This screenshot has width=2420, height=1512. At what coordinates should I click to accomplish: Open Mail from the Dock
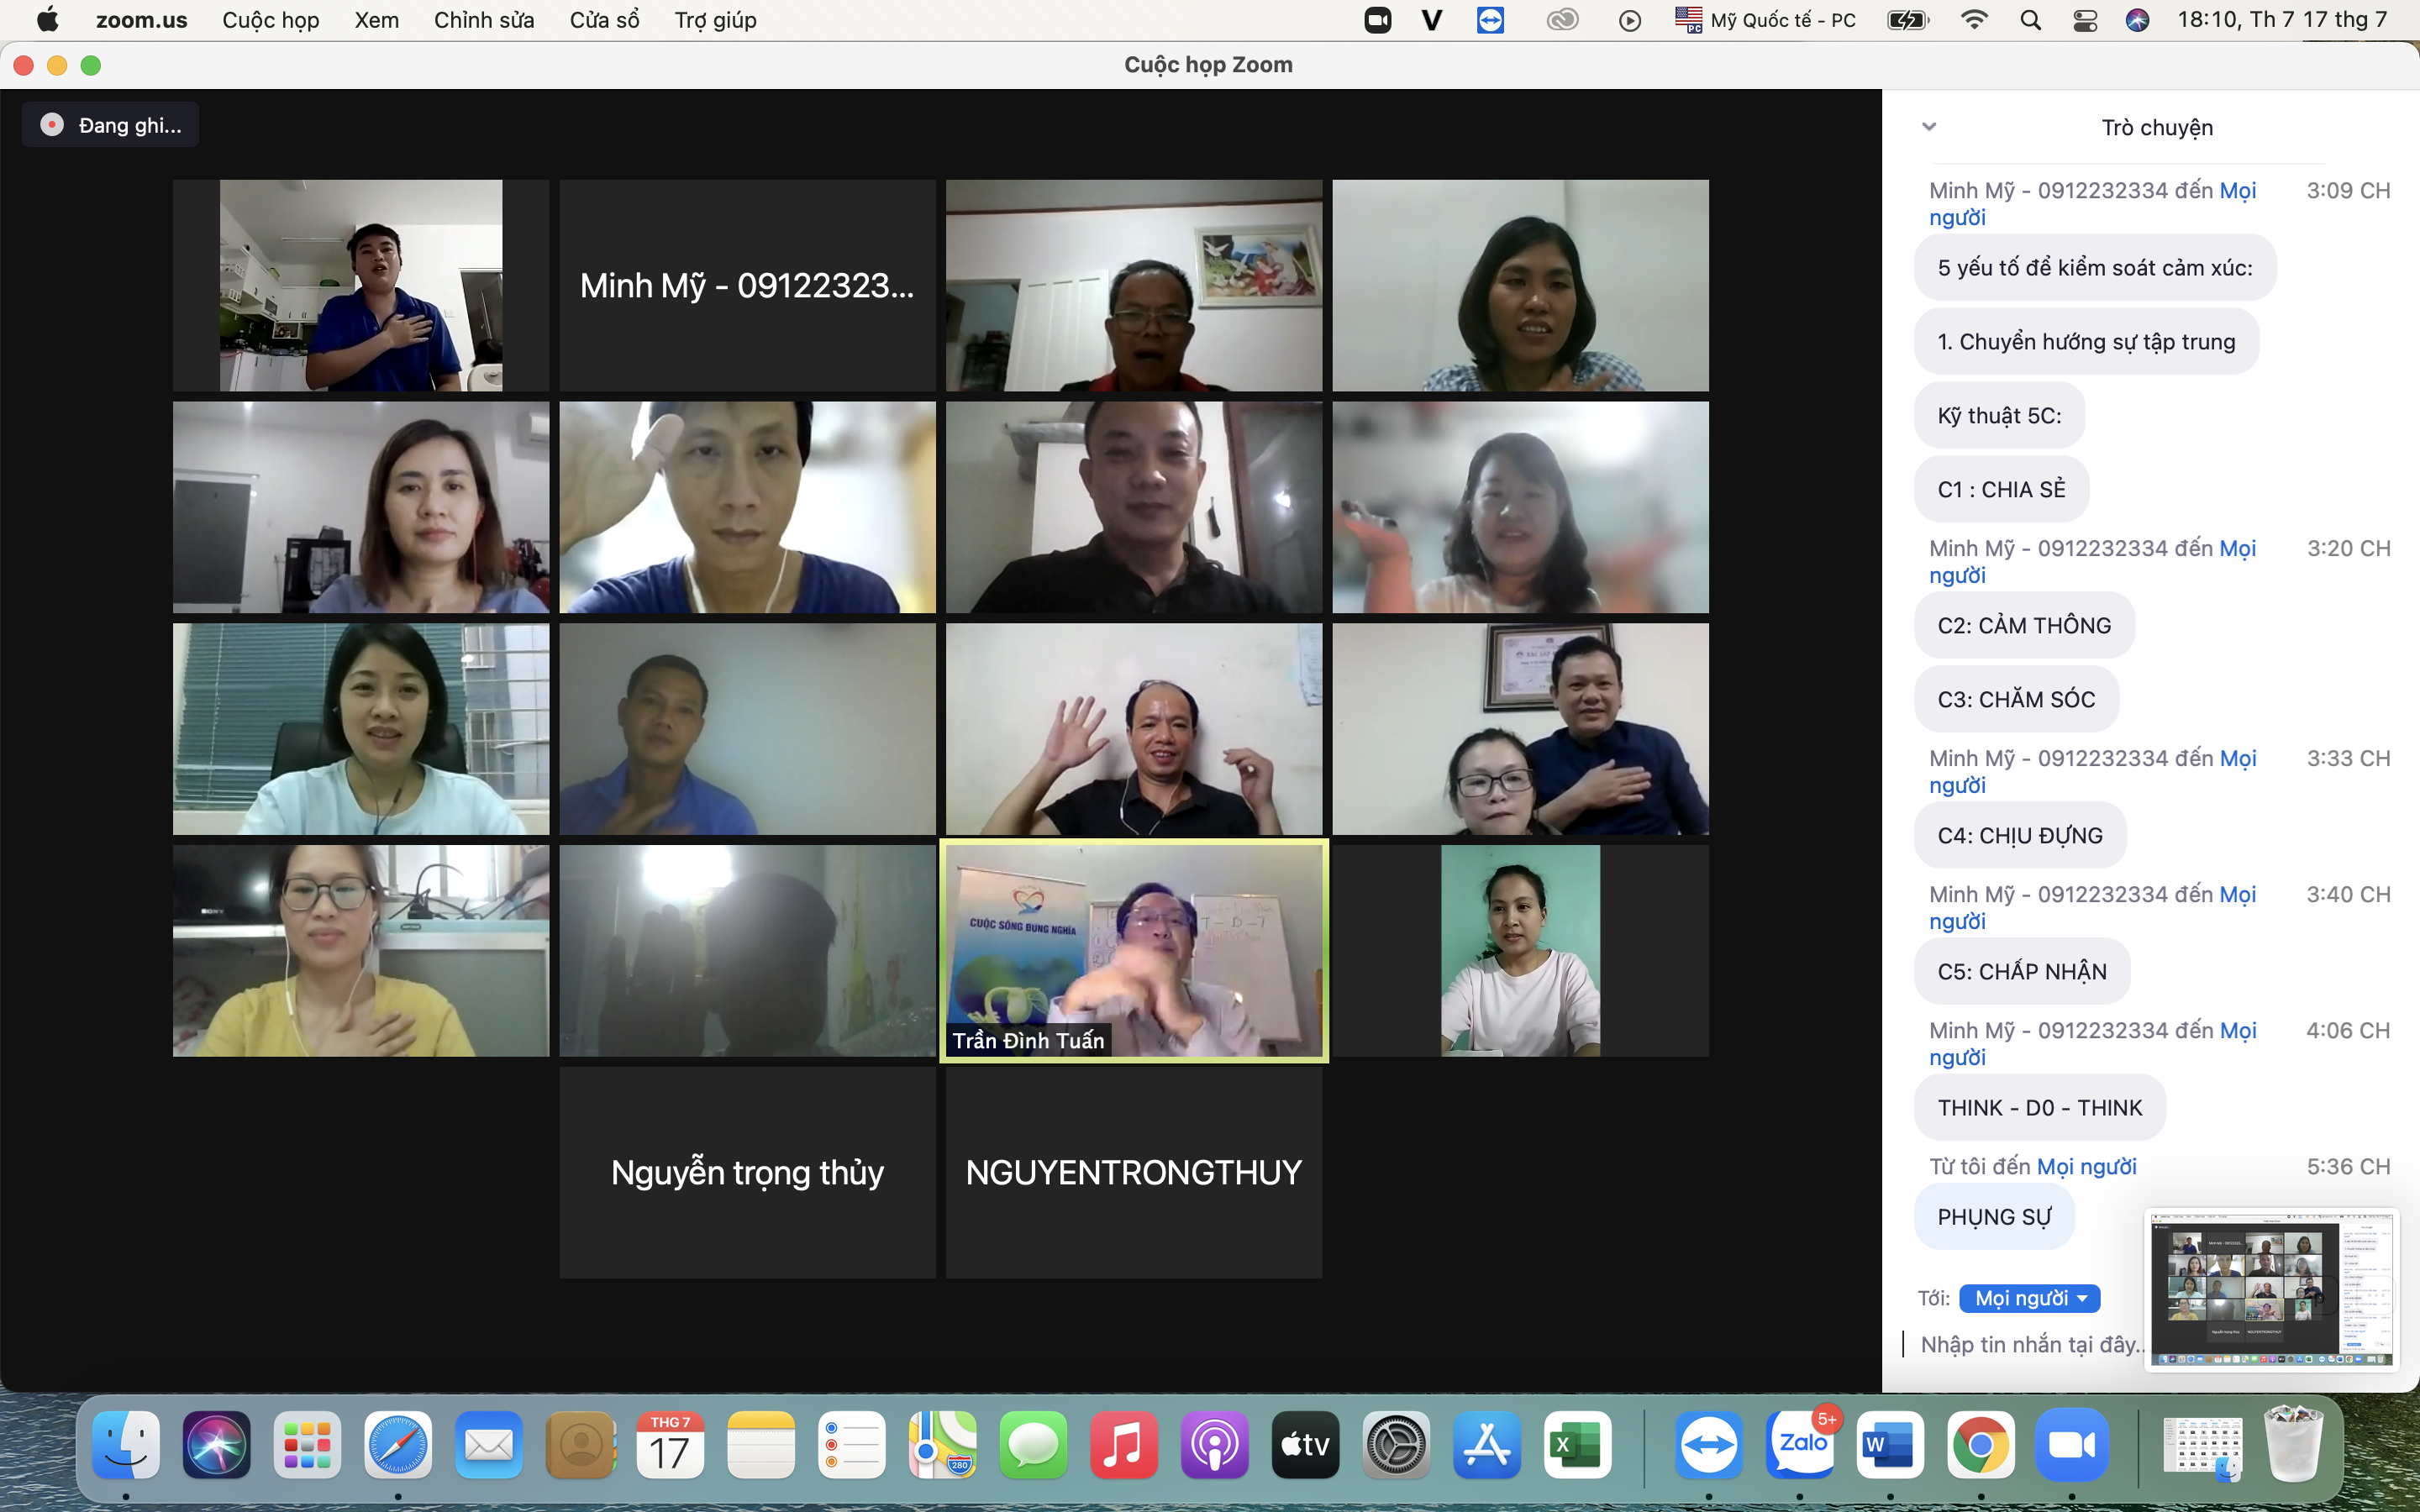click(488, 1445)
